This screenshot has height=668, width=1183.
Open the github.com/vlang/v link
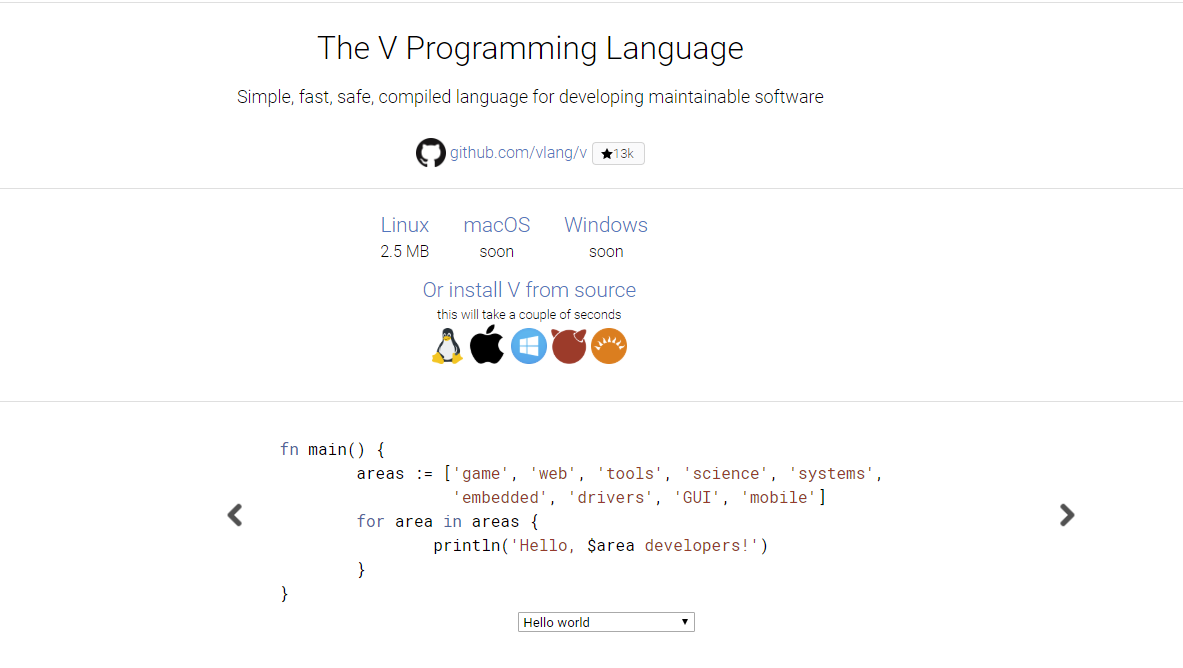point(518,152)
